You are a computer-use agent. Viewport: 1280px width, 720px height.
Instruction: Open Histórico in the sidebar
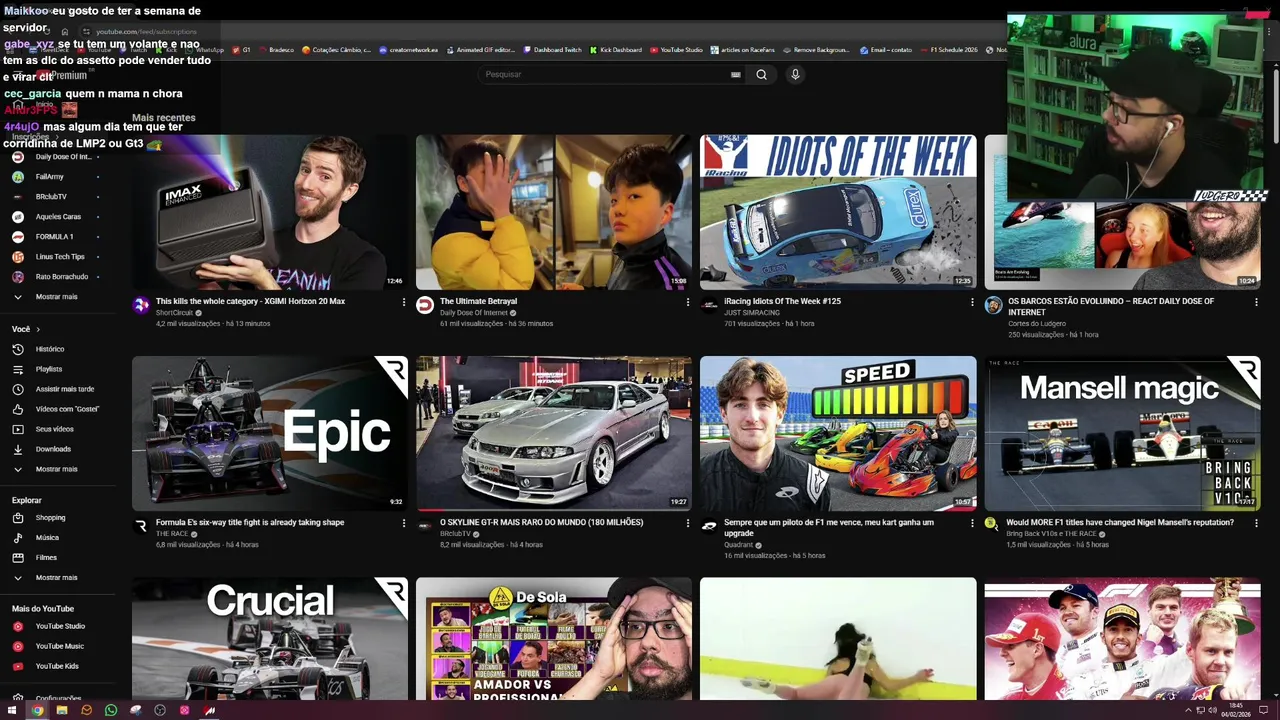[50, 349]
